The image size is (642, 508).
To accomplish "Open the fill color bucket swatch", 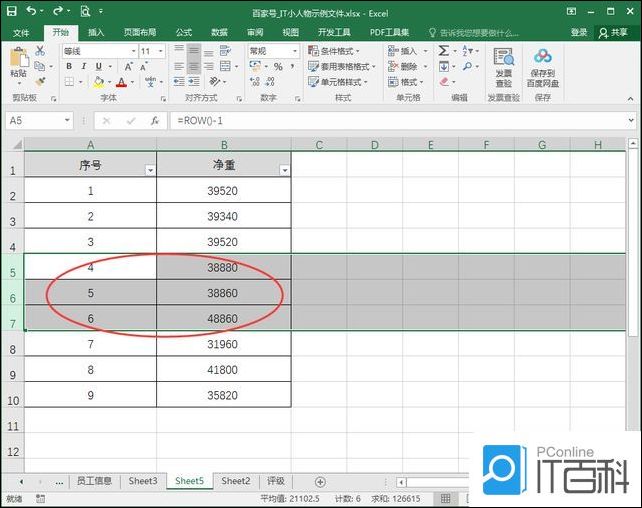I will coord(99,82).
